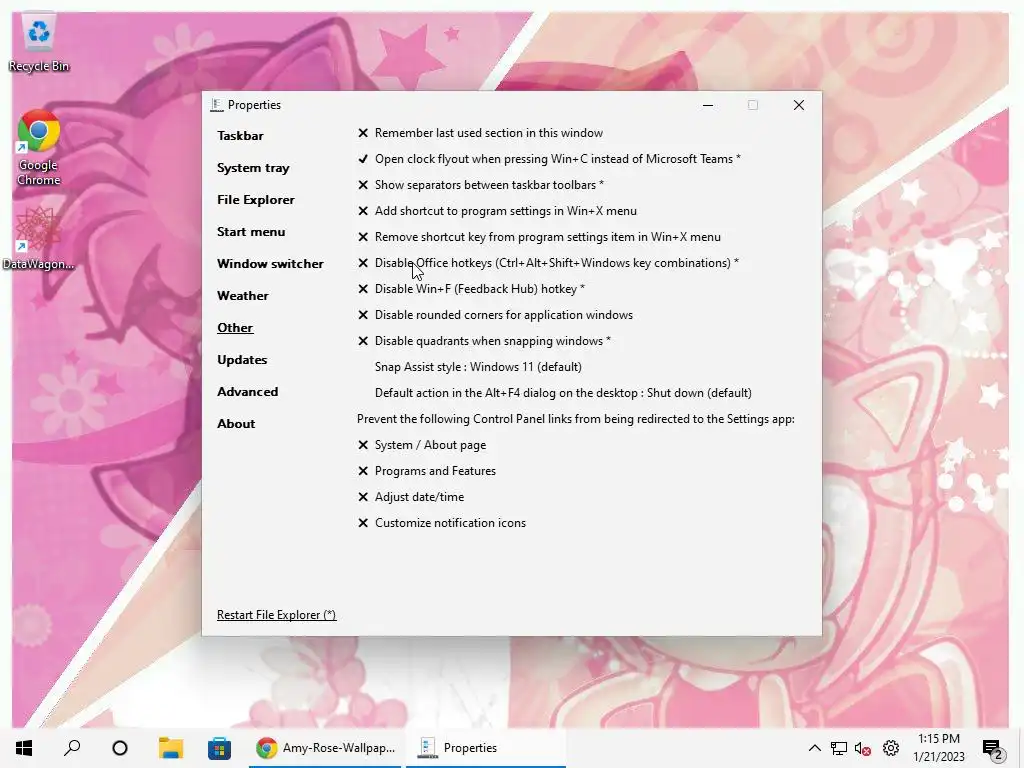Launch File Explorer from taskbar
The width and height of the screenshot is (1024, 768).
tap(170, 748)
